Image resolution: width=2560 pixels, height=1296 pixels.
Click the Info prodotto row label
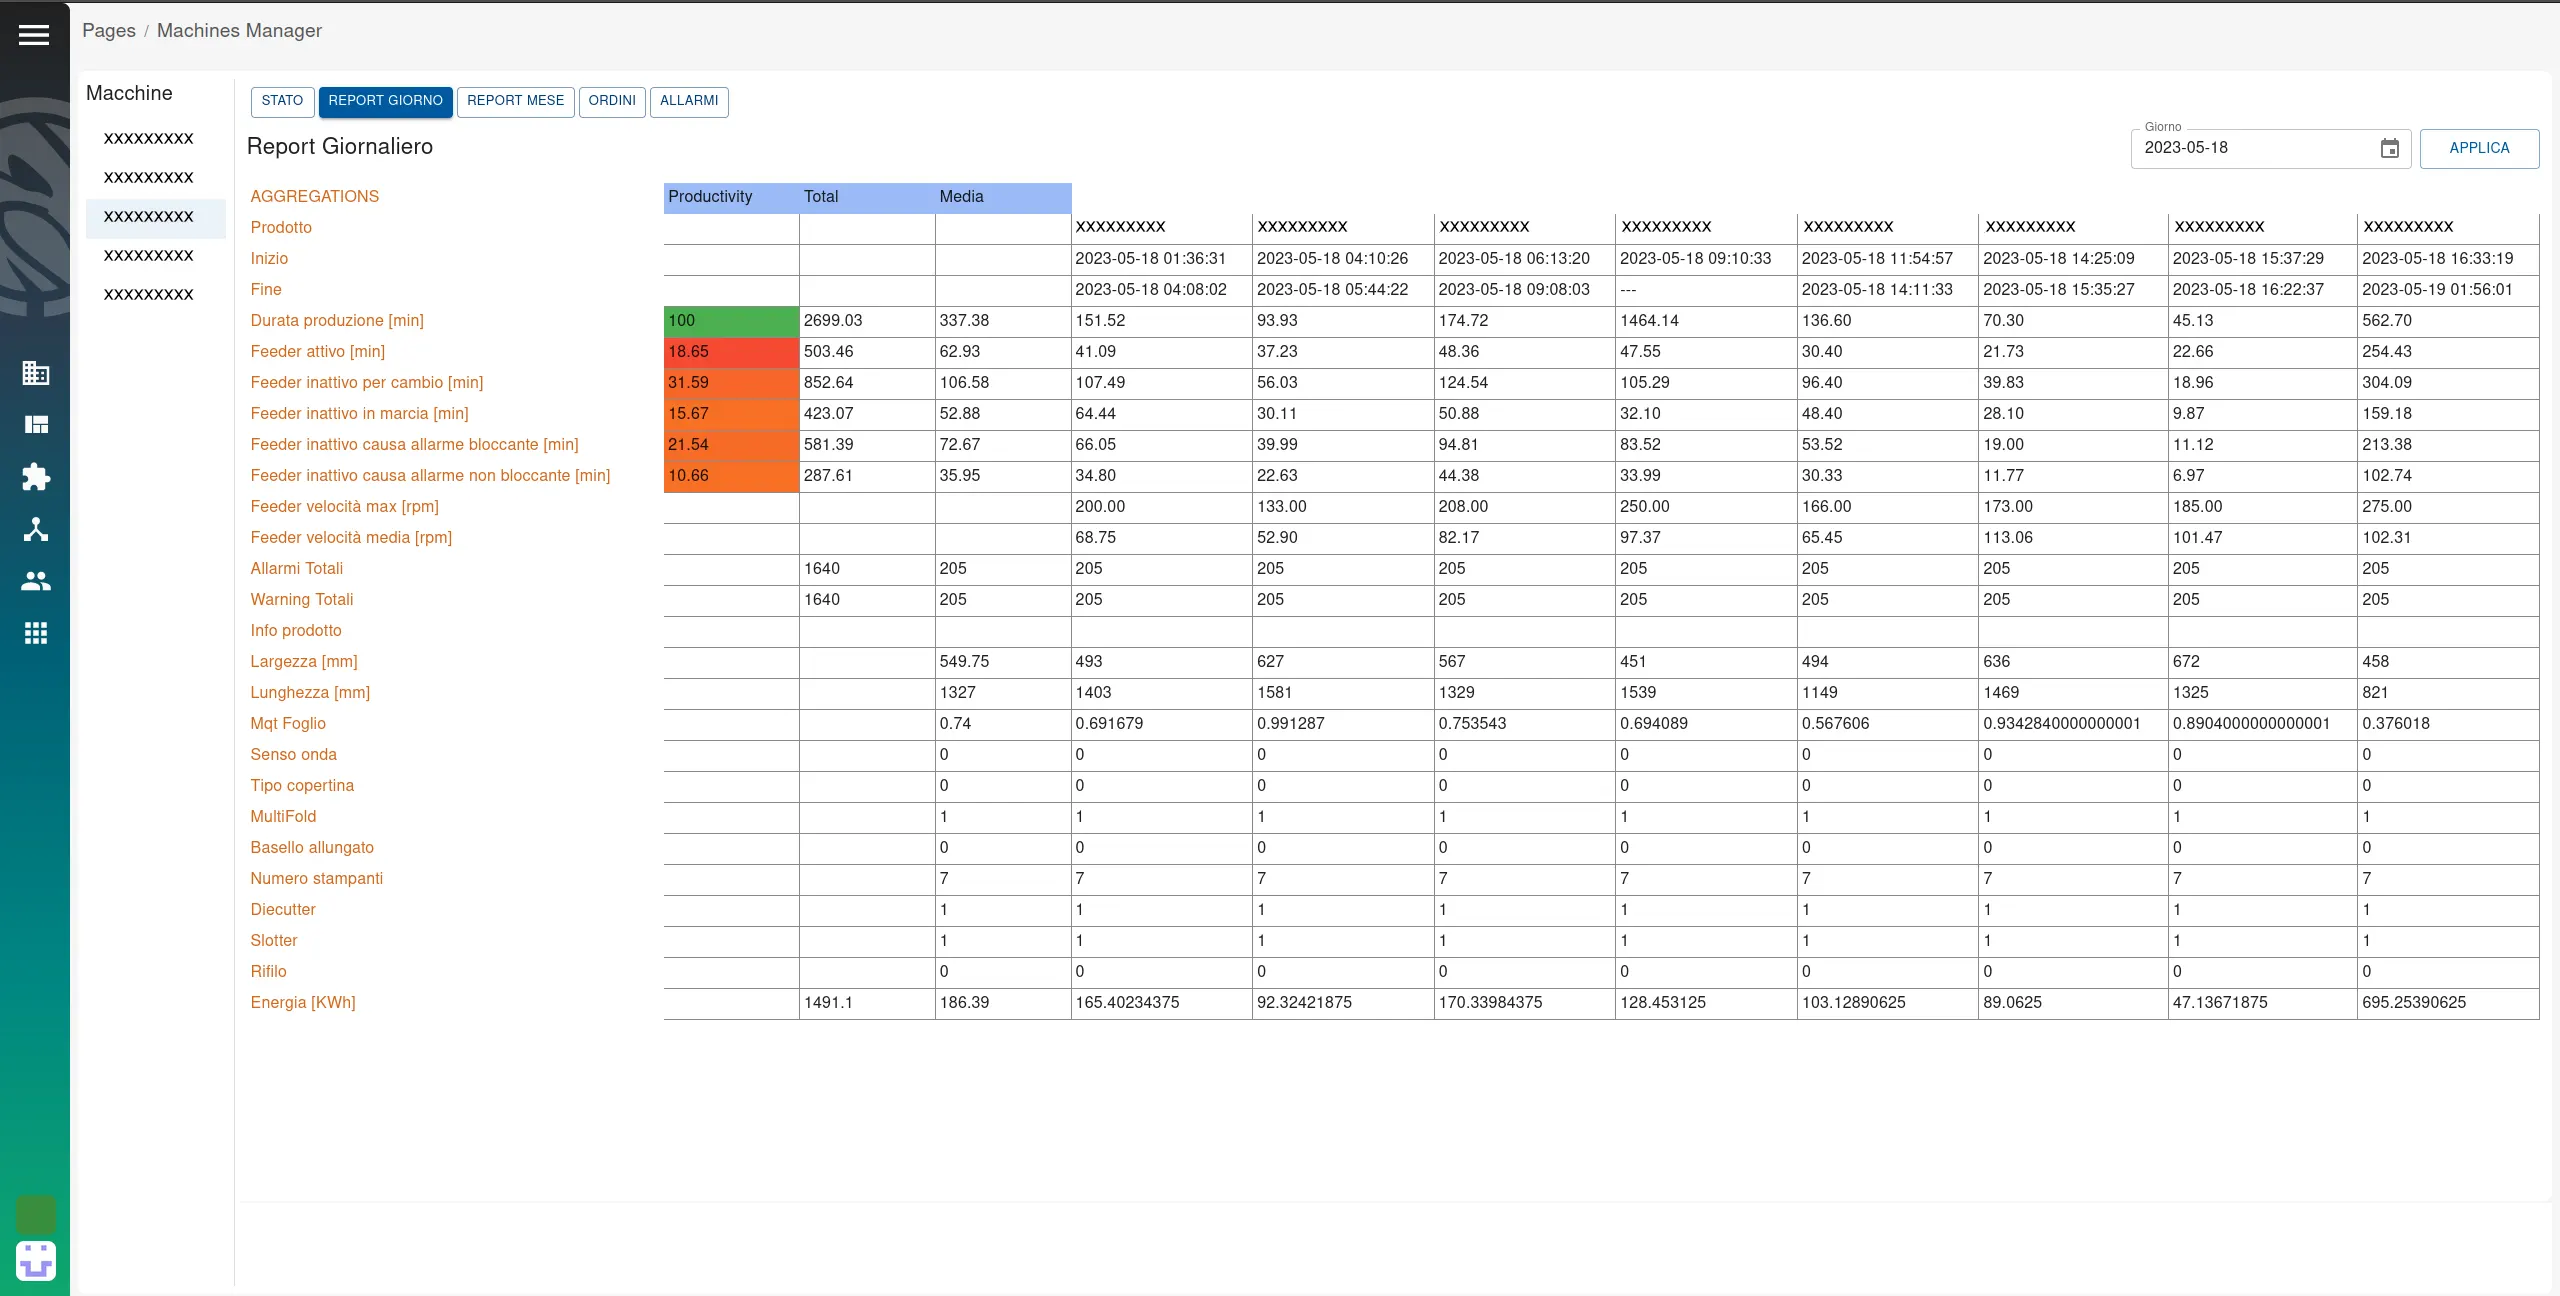coord(296,631)
